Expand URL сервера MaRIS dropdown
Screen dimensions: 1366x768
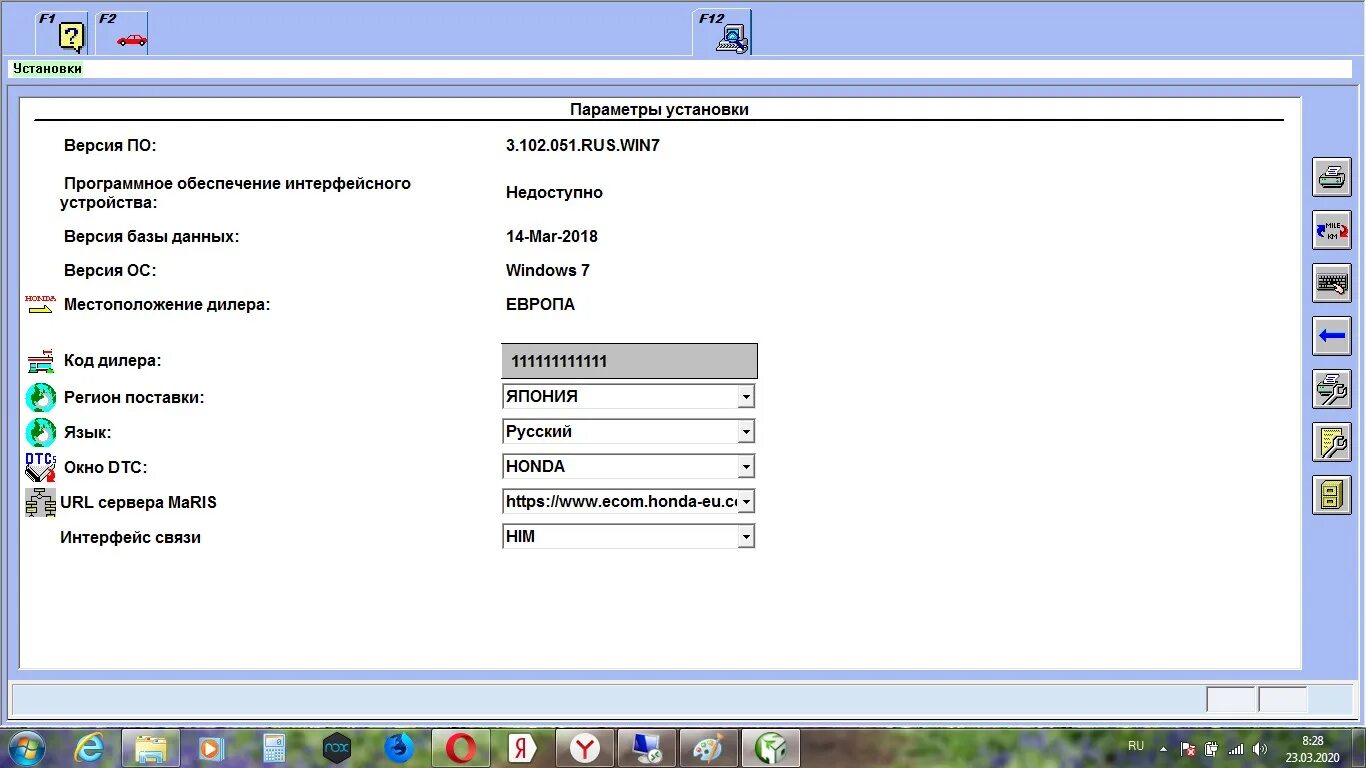click(x=628, y=501)
